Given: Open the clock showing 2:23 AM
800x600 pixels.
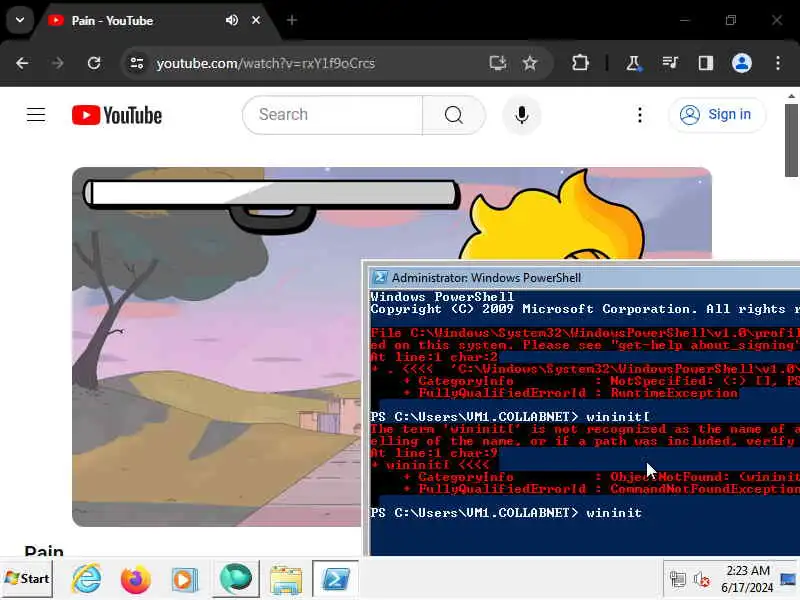Looking at the screenshot, I should [747, 579].
